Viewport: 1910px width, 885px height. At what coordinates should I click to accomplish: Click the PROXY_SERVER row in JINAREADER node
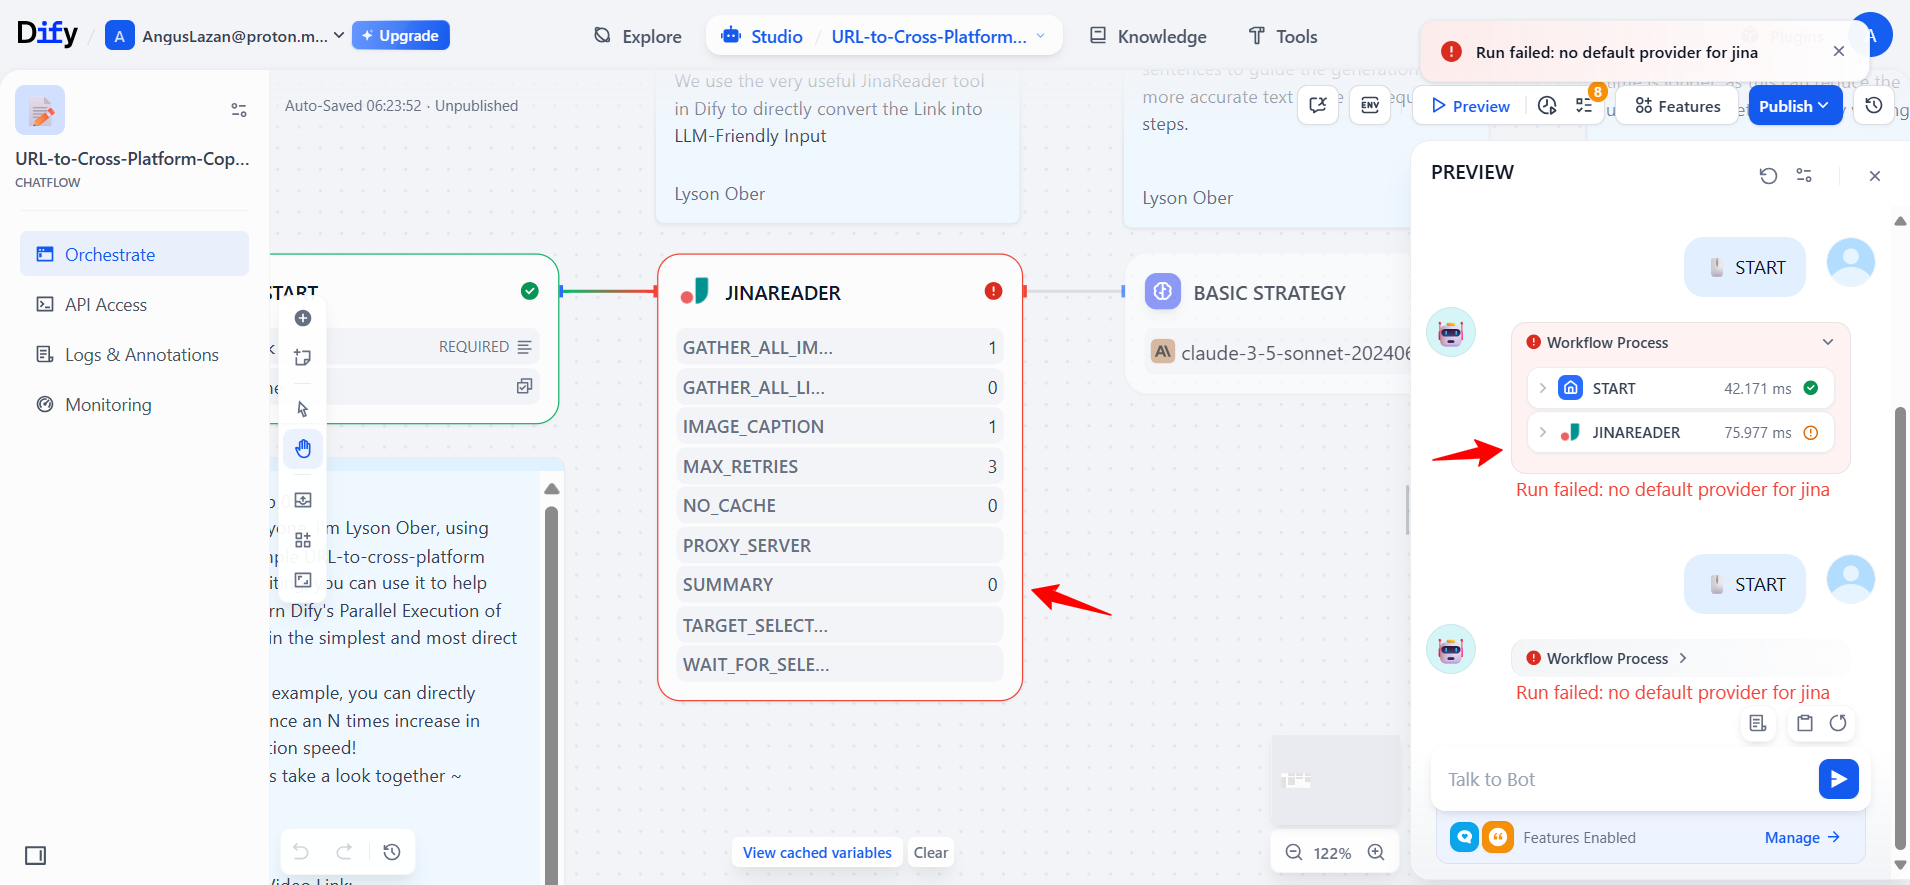(x=840, y=545)
